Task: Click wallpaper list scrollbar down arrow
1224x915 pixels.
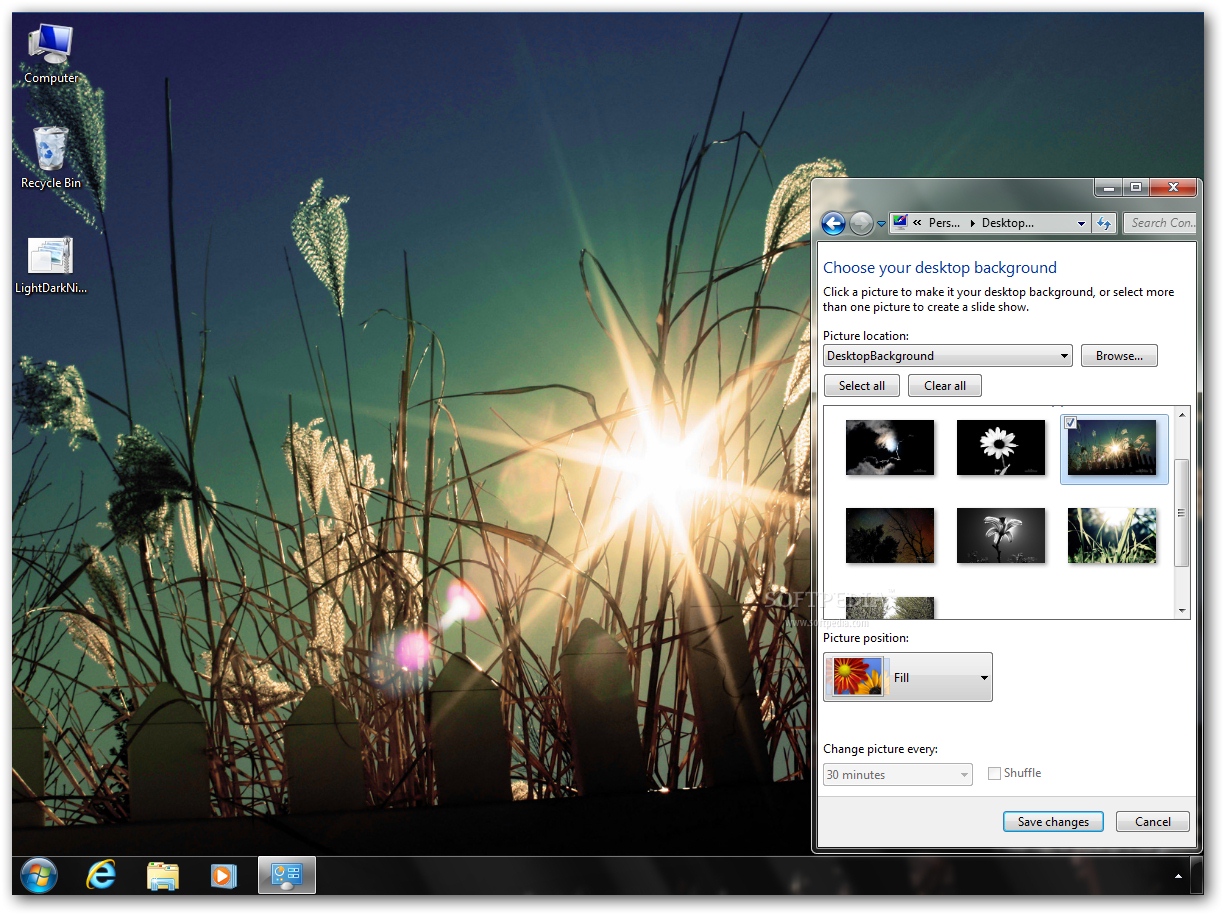Action: [x=1182, y=610]
